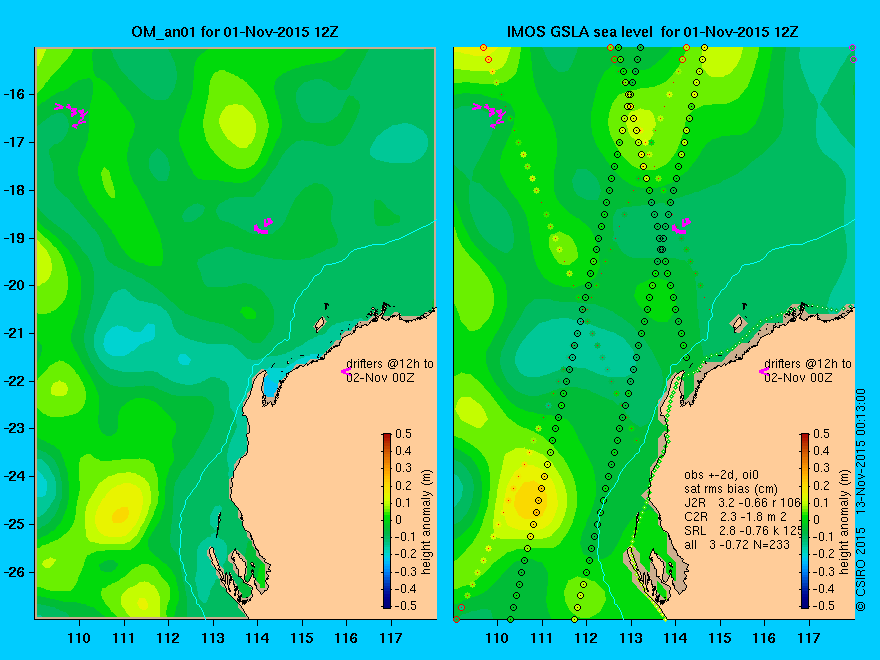Click the 0.2 tick on right colorbar
Image resolution: width=880 pixels, height=660 pixels.
tap(821, 485)
